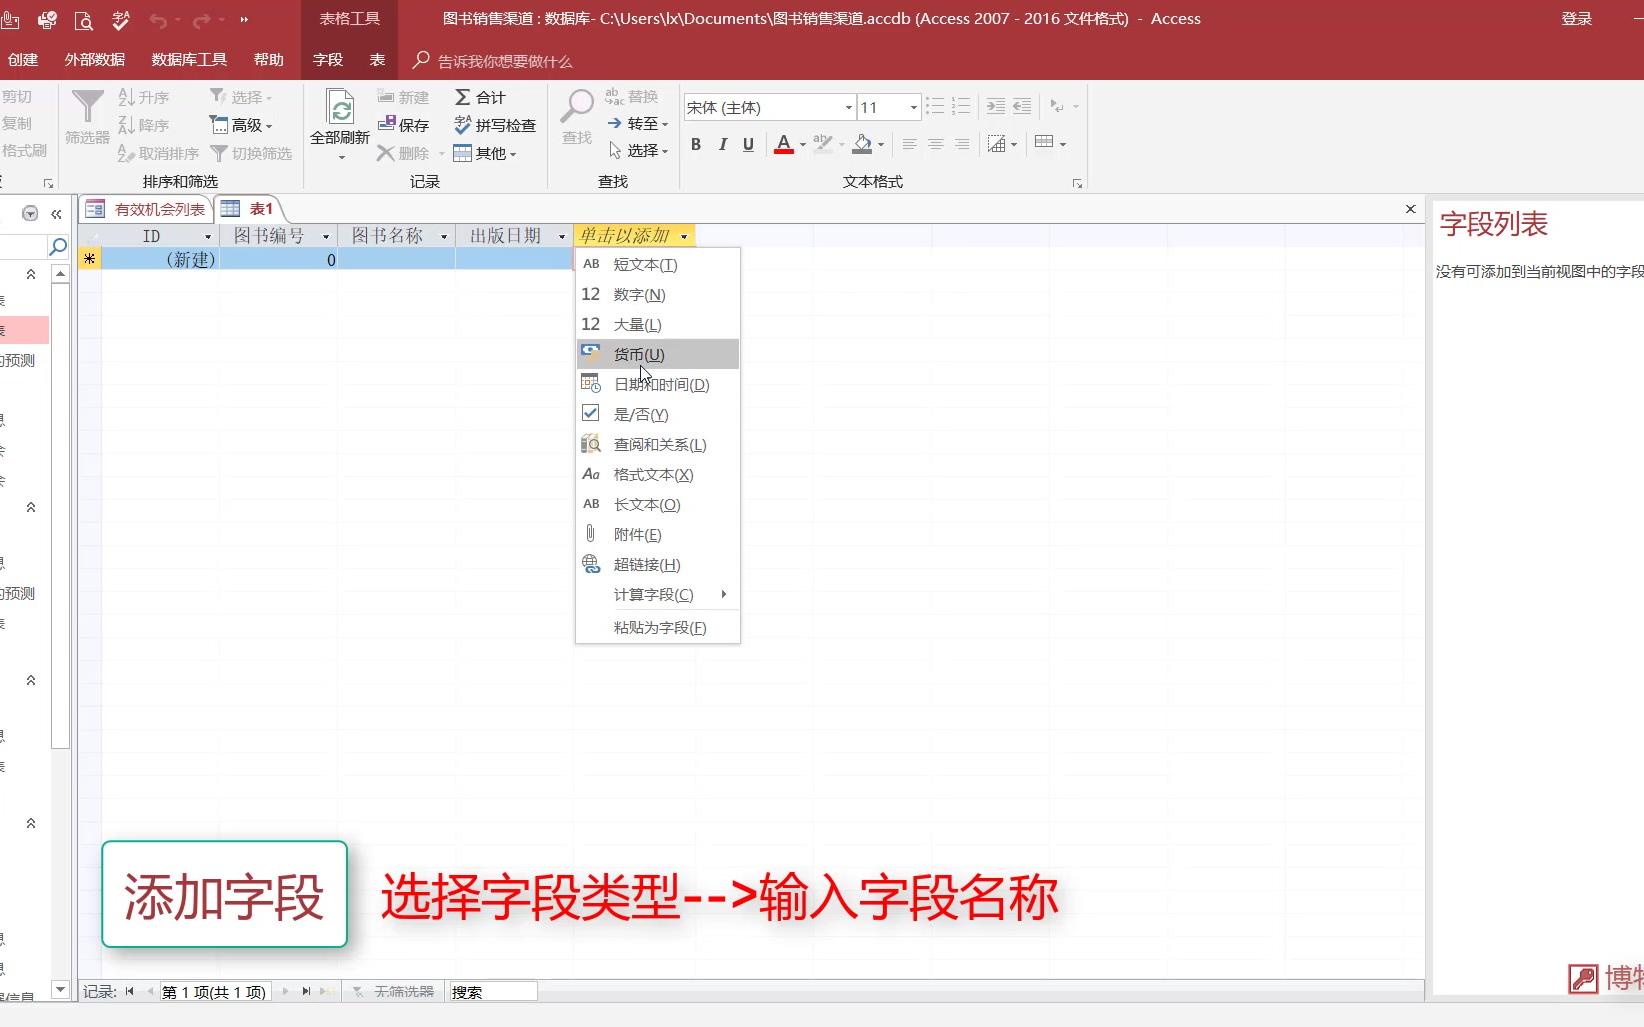The image size is (1644, 1027).
Task: Click the 选择 button in Find group
Action: [x=638, y=150]
